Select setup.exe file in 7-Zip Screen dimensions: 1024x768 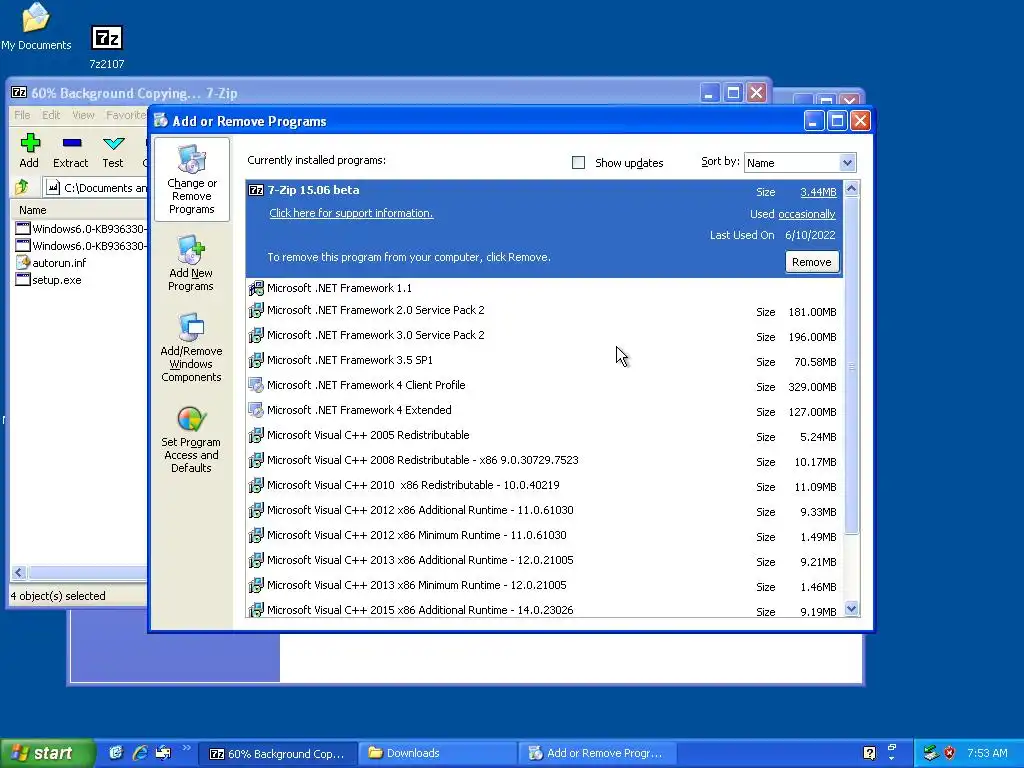tap(49, 280)
